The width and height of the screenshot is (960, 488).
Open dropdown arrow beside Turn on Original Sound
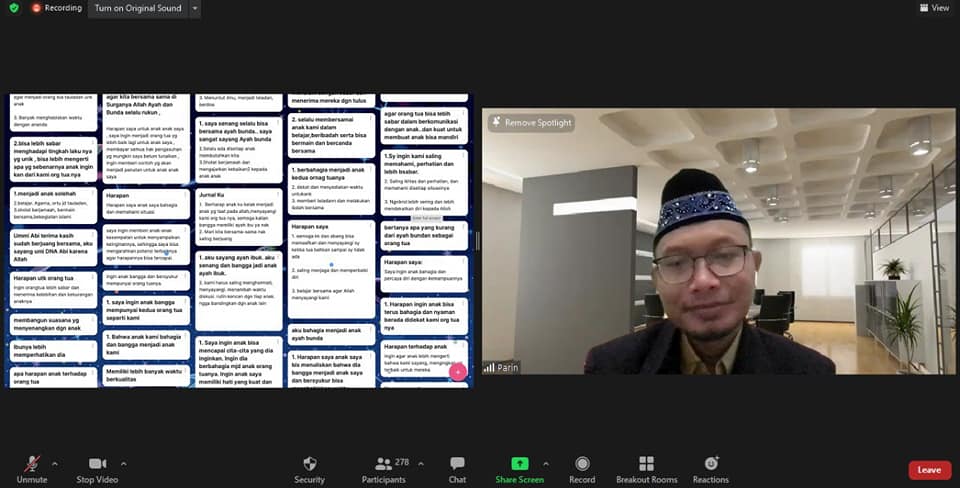(194, 8)
